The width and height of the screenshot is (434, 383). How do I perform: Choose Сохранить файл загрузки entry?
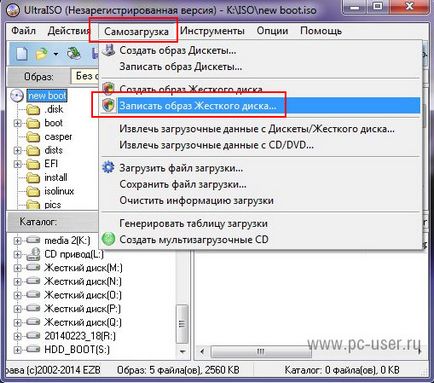pos(261,184)
